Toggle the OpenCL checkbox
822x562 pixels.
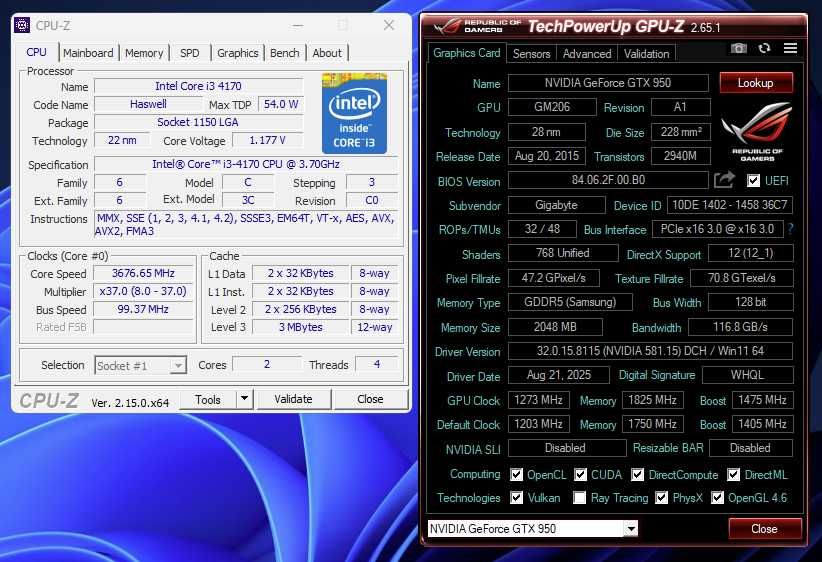pos(516,475)
